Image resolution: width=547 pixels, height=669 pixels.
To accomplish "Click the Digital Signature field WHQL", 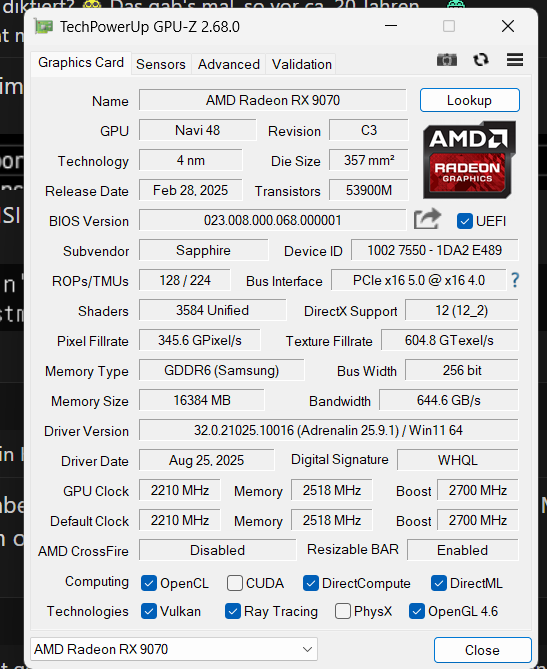I will pos(458,460).
